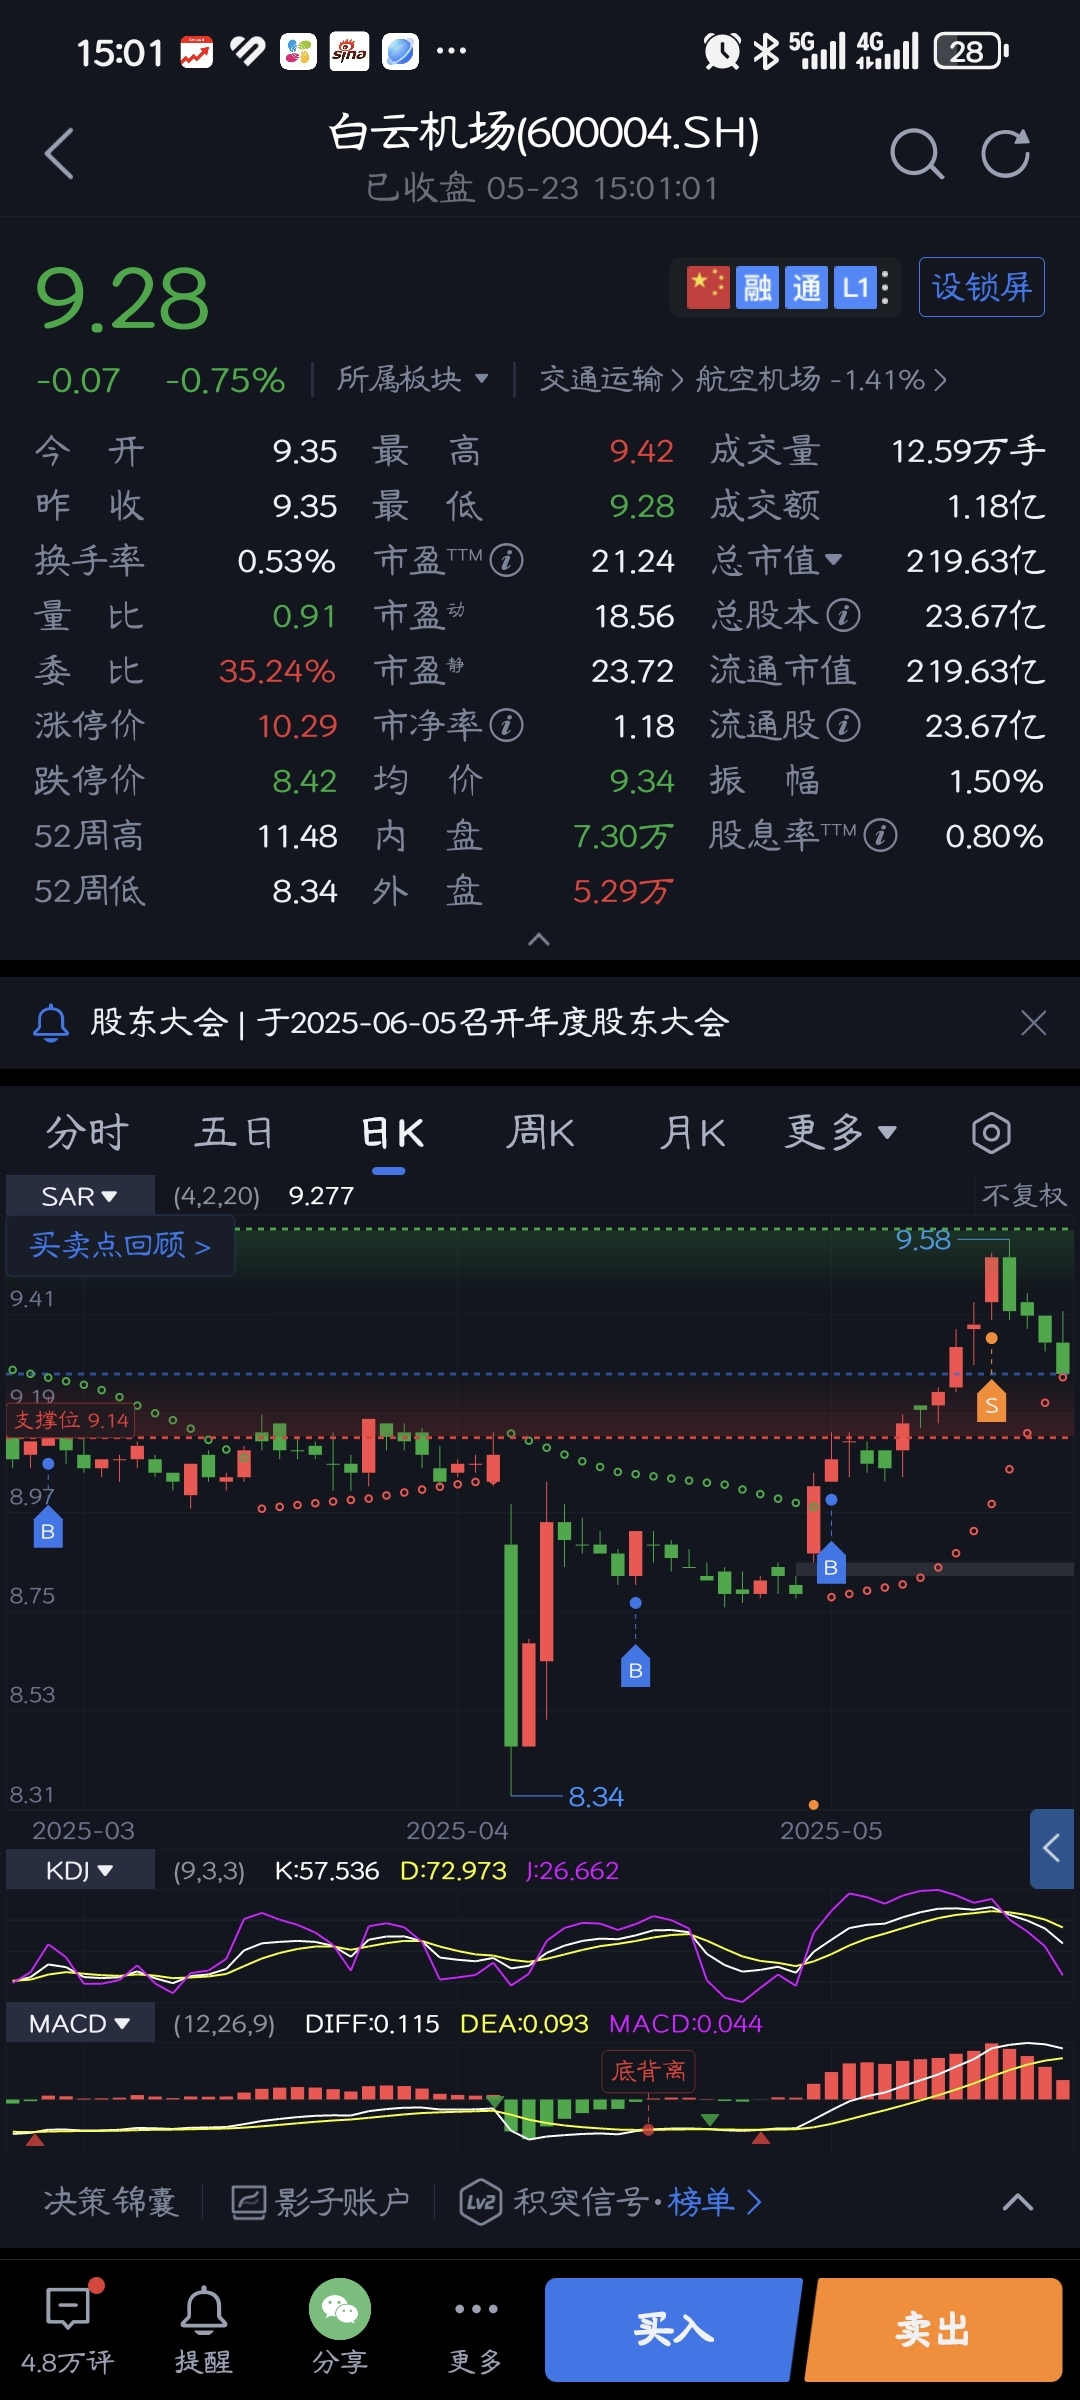Open 买卖点回顾 link

pos(120,1245)
